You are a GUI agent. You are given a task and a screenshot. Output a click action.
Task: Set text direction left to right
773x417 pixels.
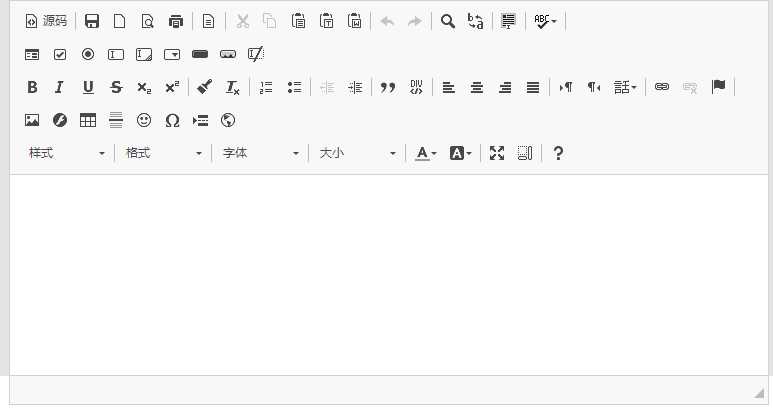tap(565, 87)
